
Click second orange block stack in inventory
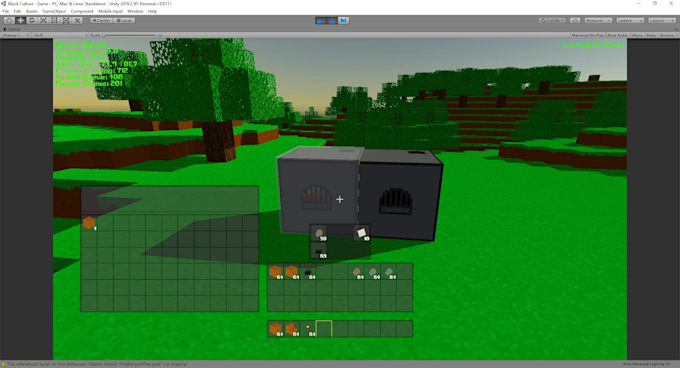(x=291, y=272)
